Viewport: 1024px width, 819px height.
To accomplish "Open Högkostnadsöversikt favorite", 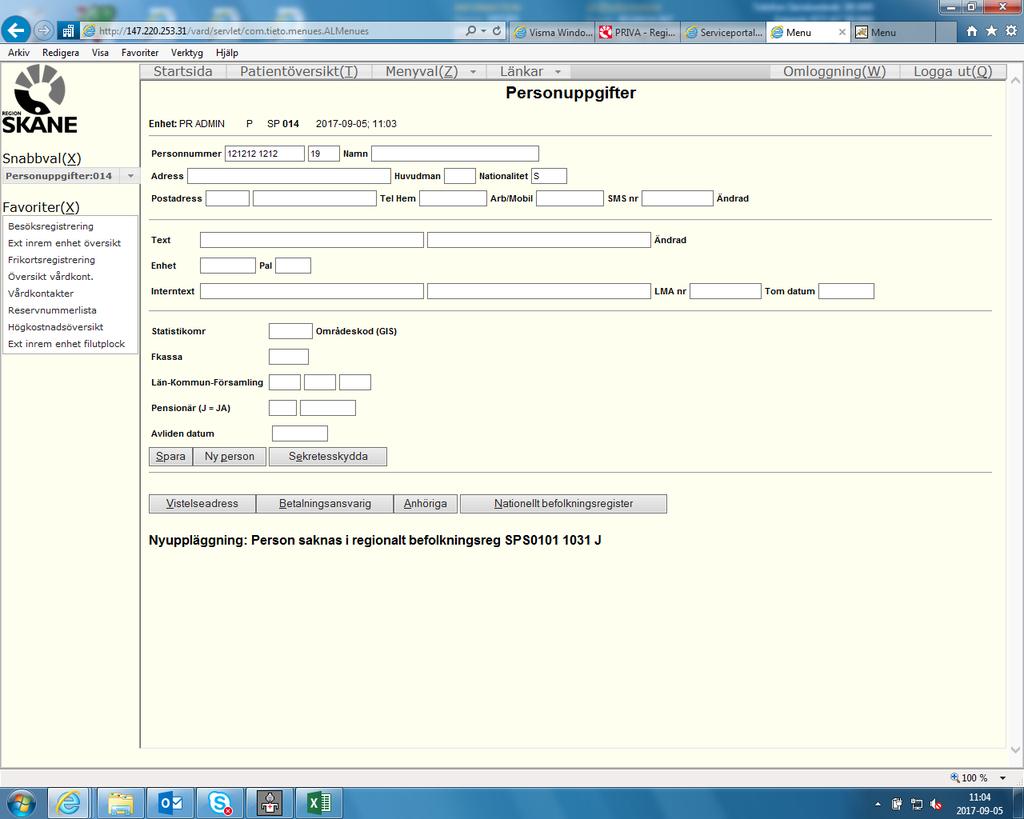I will tap(56, 327).
